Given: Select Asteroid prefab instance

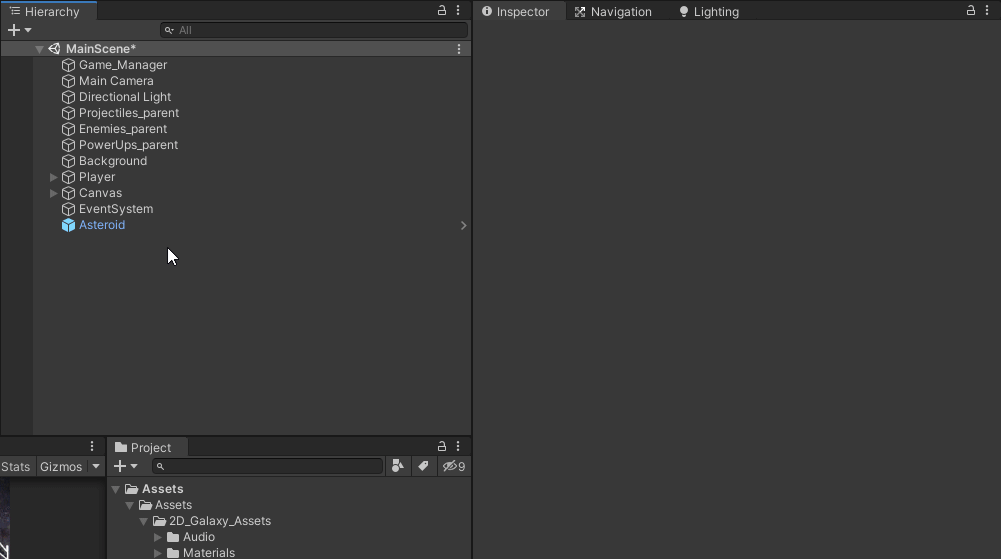Looking at the screenshot, I should coord(102,225).
